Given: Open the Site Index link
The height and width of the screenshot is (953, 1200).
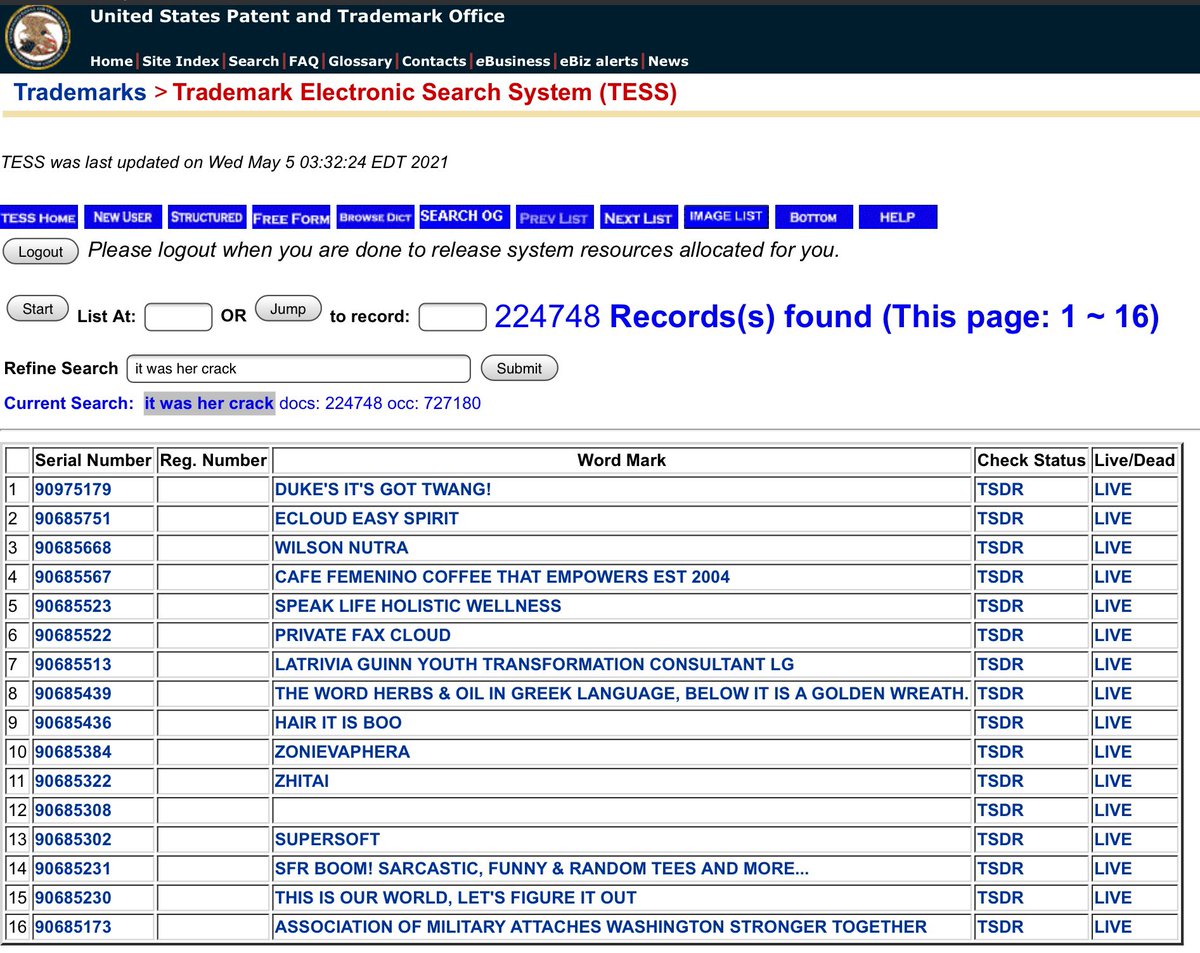Looking at the screenshot, I should tap(181, 61).
